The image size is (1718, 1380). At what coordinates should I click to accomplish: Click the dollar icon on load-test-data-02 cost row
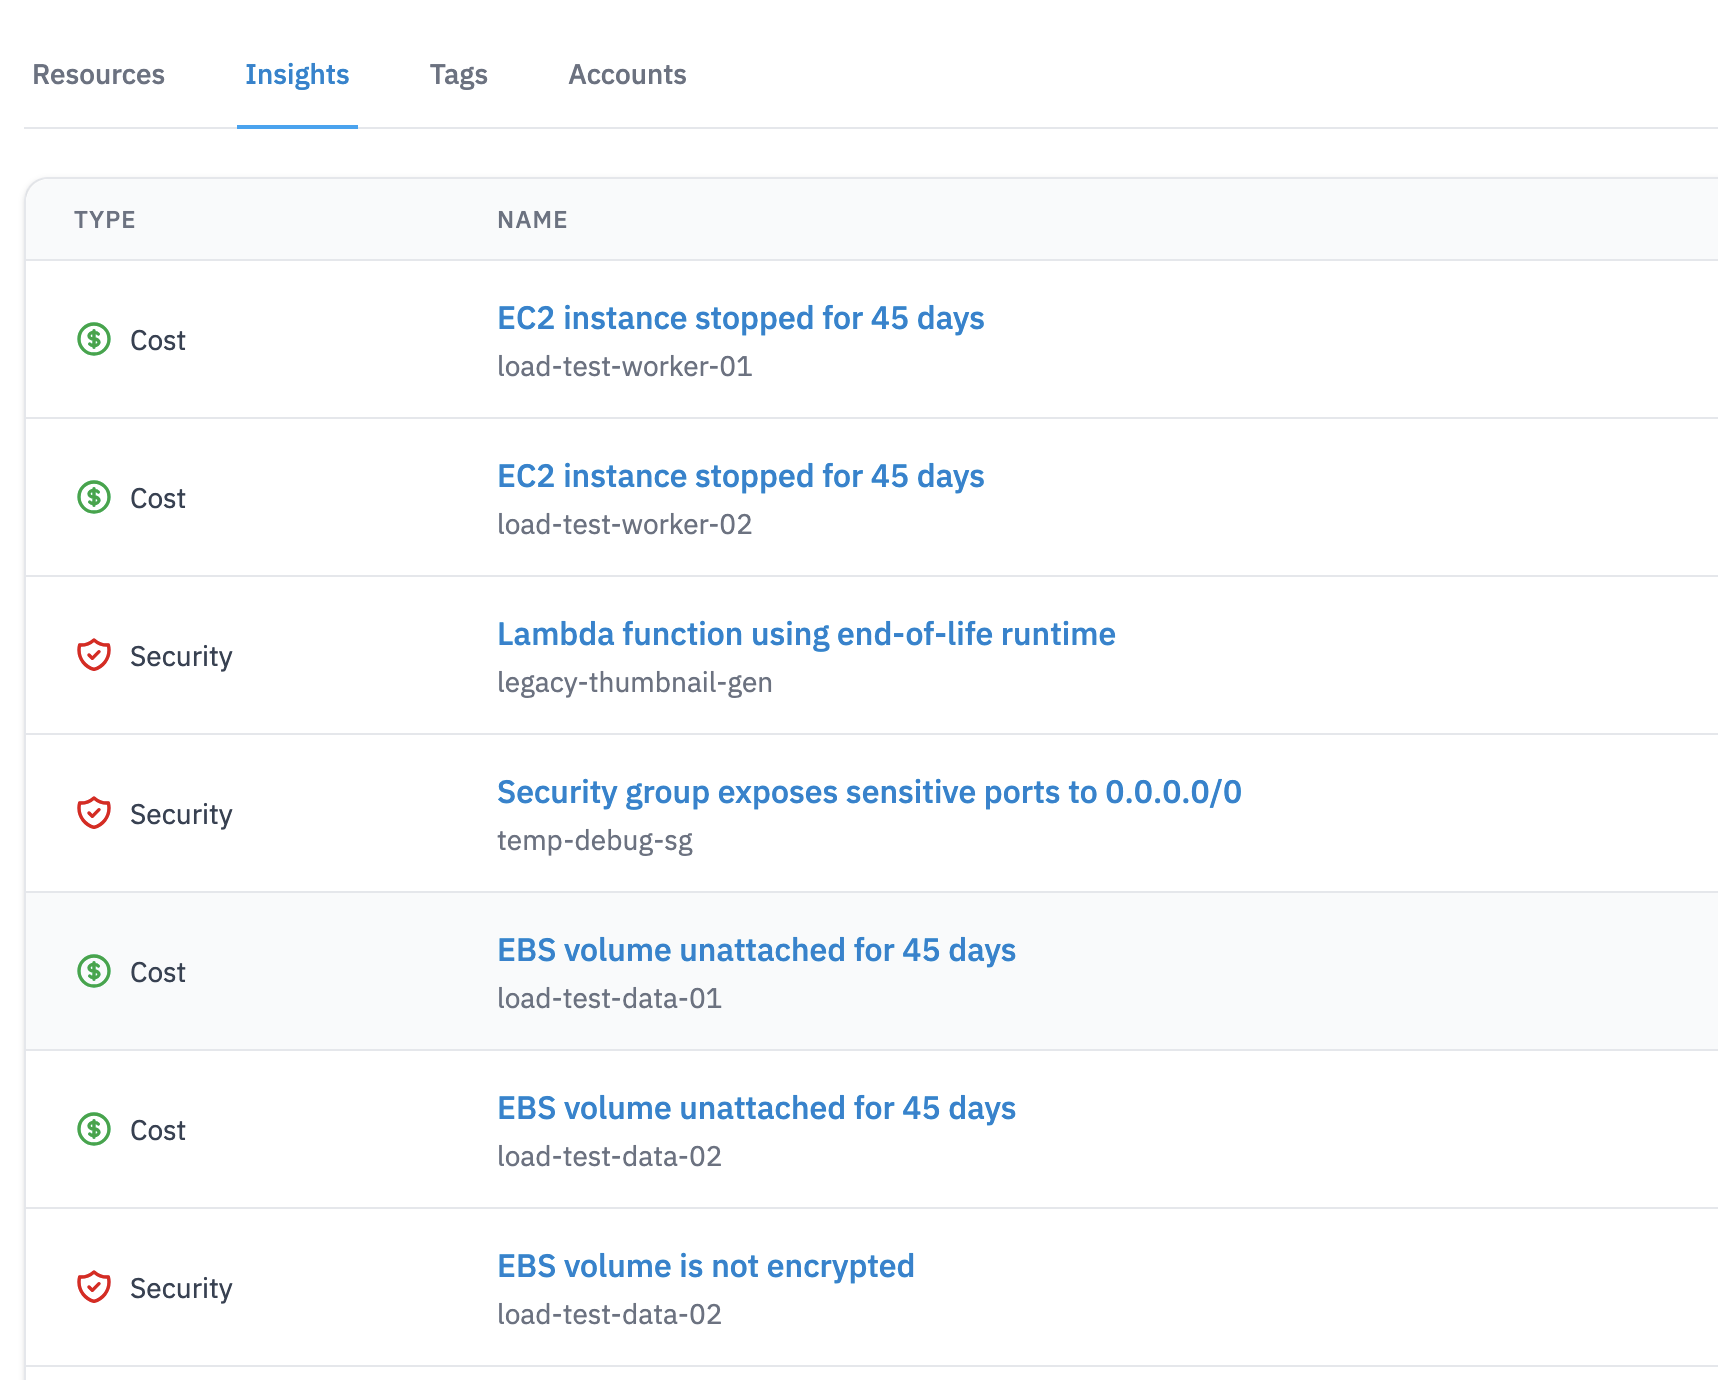point(93,1129)
